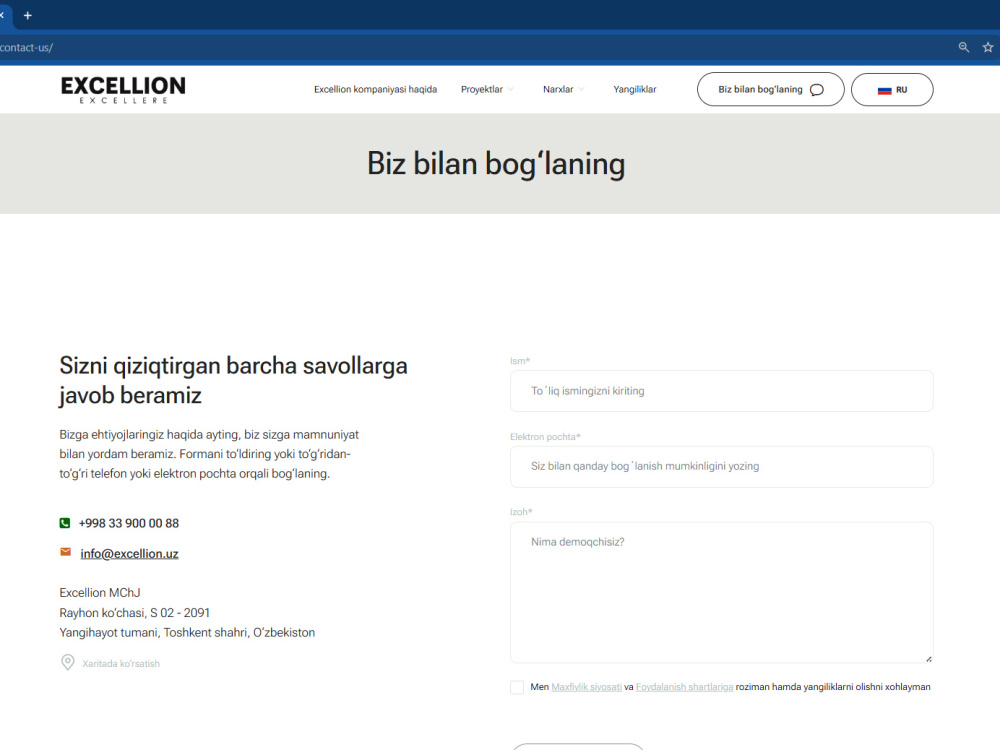This screenshot has width=1000, height=750.
Task: Expand the Narxlar dropdown arrow
Action: point(581,89)
